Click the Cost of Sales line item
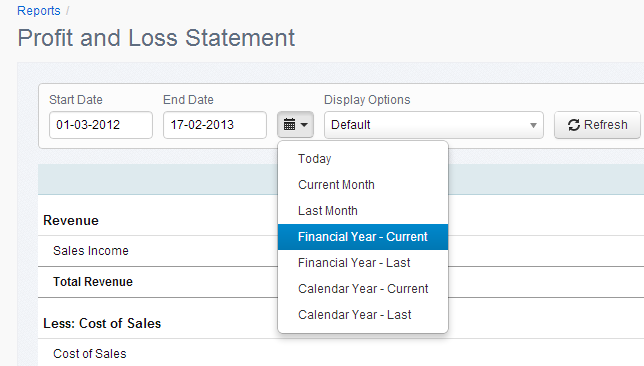The height and width of the screenshot is (366, 644). 90,354
